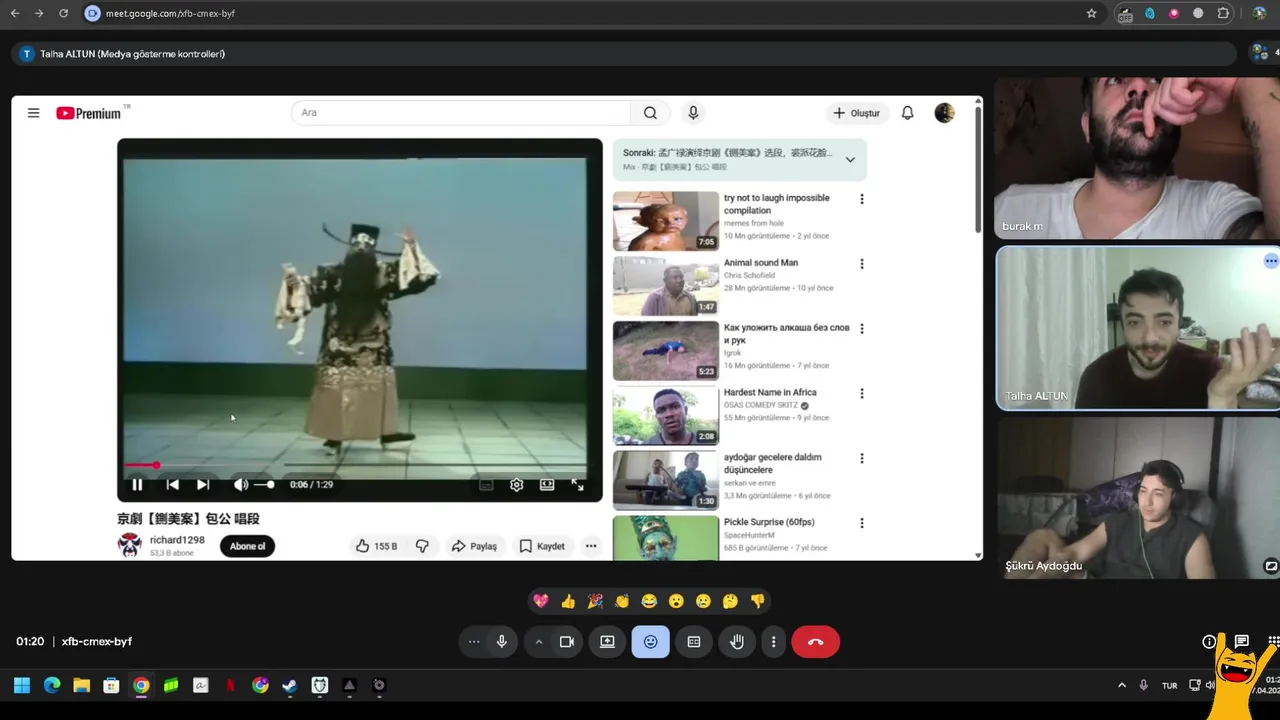Send the thinking face reaction
The height and width of the screenshot is (720, 1280).
[x=730, y=601]
